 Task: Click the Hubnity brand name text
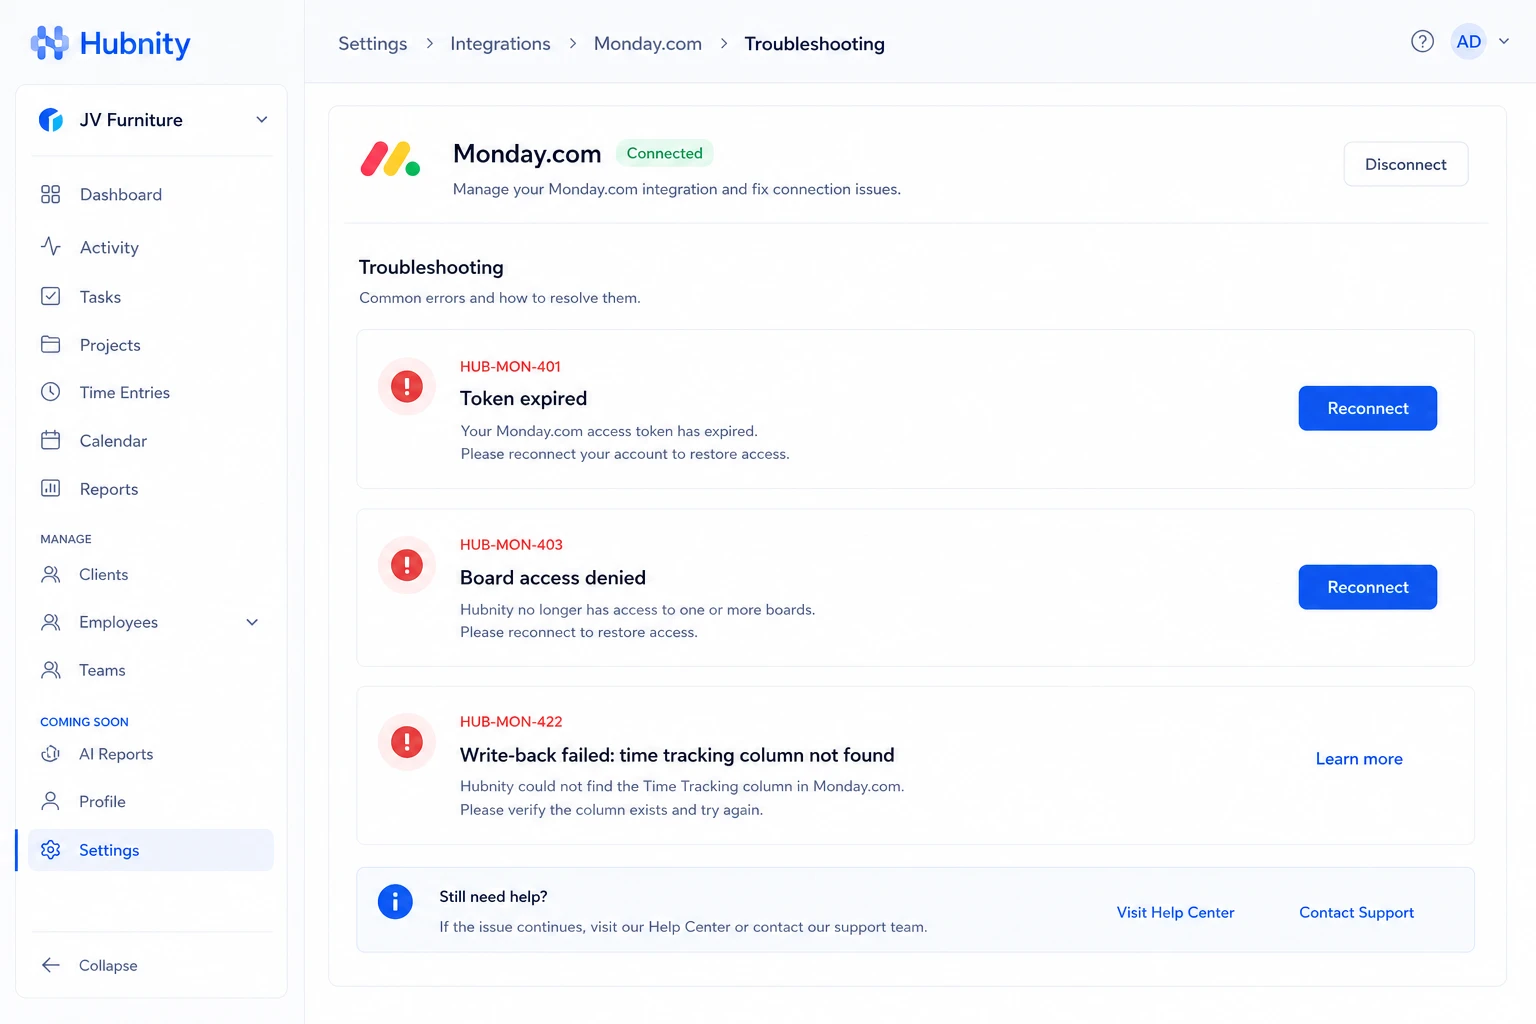point(135,43)
